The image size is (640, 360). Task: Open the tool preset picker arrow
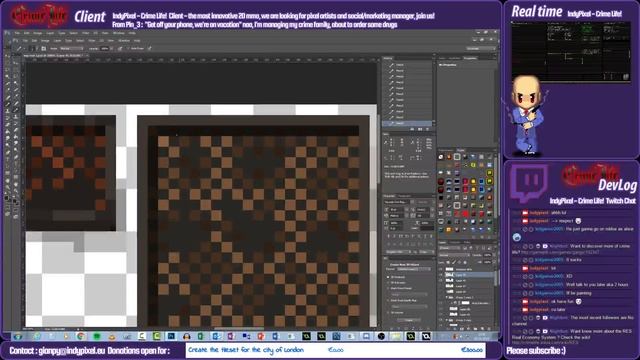24,48
